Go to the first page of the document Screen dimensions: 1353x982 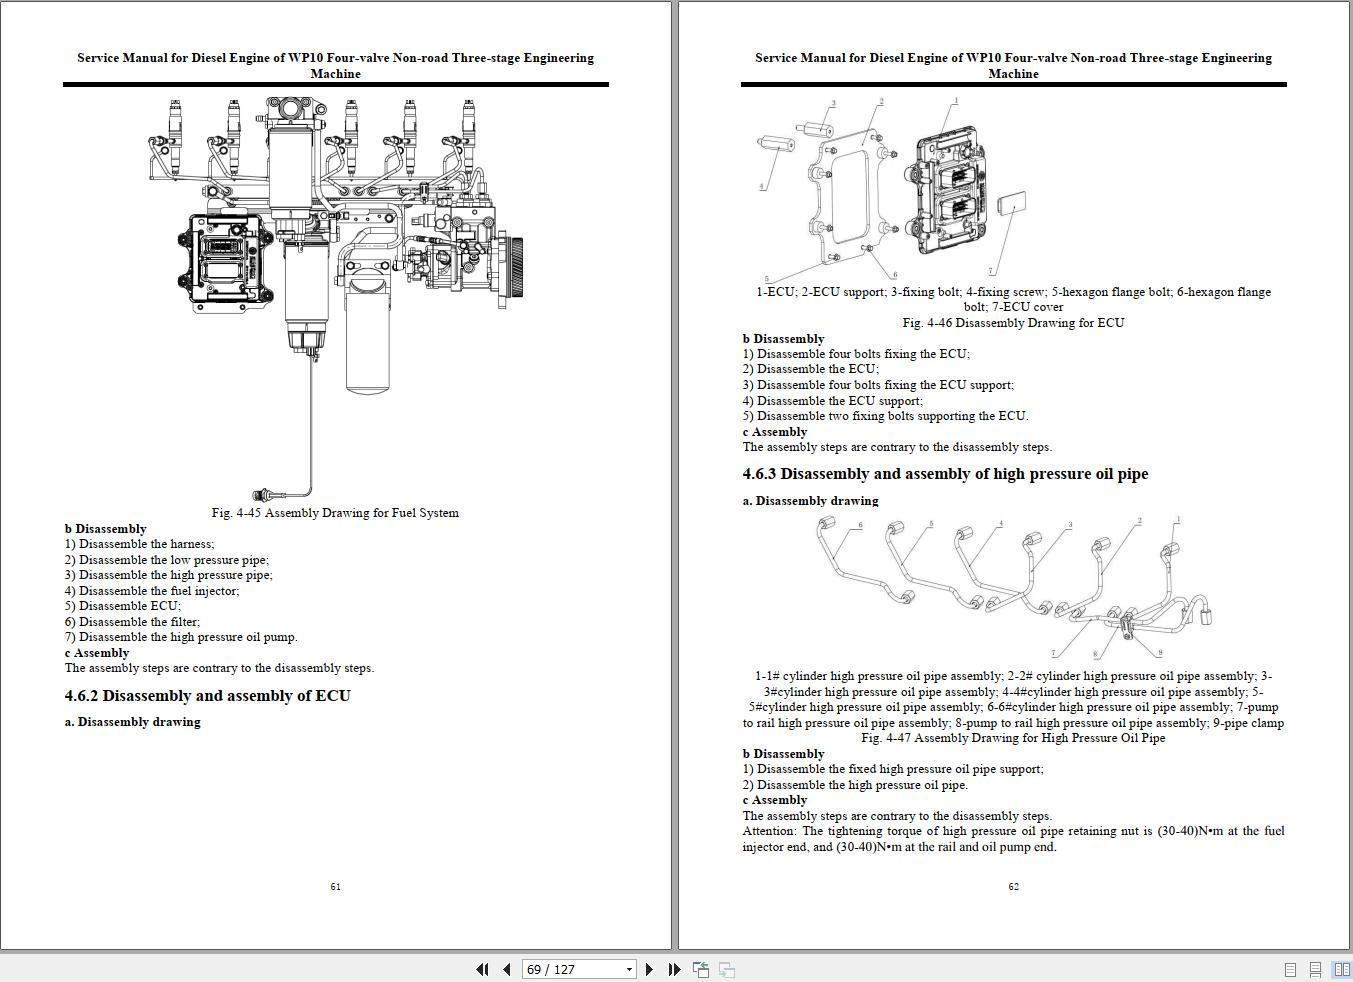coord(482,969)
